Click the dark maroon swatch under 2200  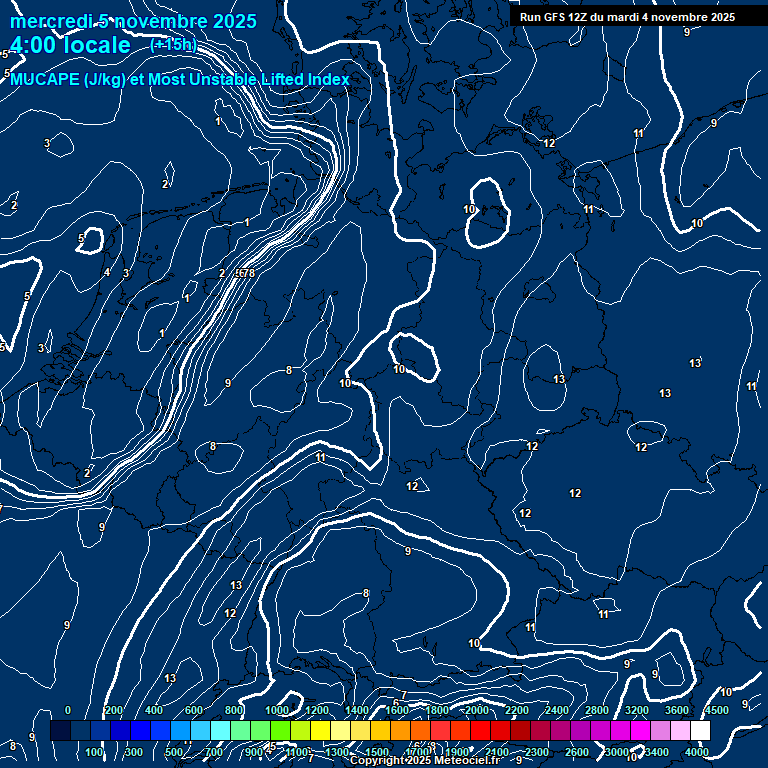click(521, 730)
